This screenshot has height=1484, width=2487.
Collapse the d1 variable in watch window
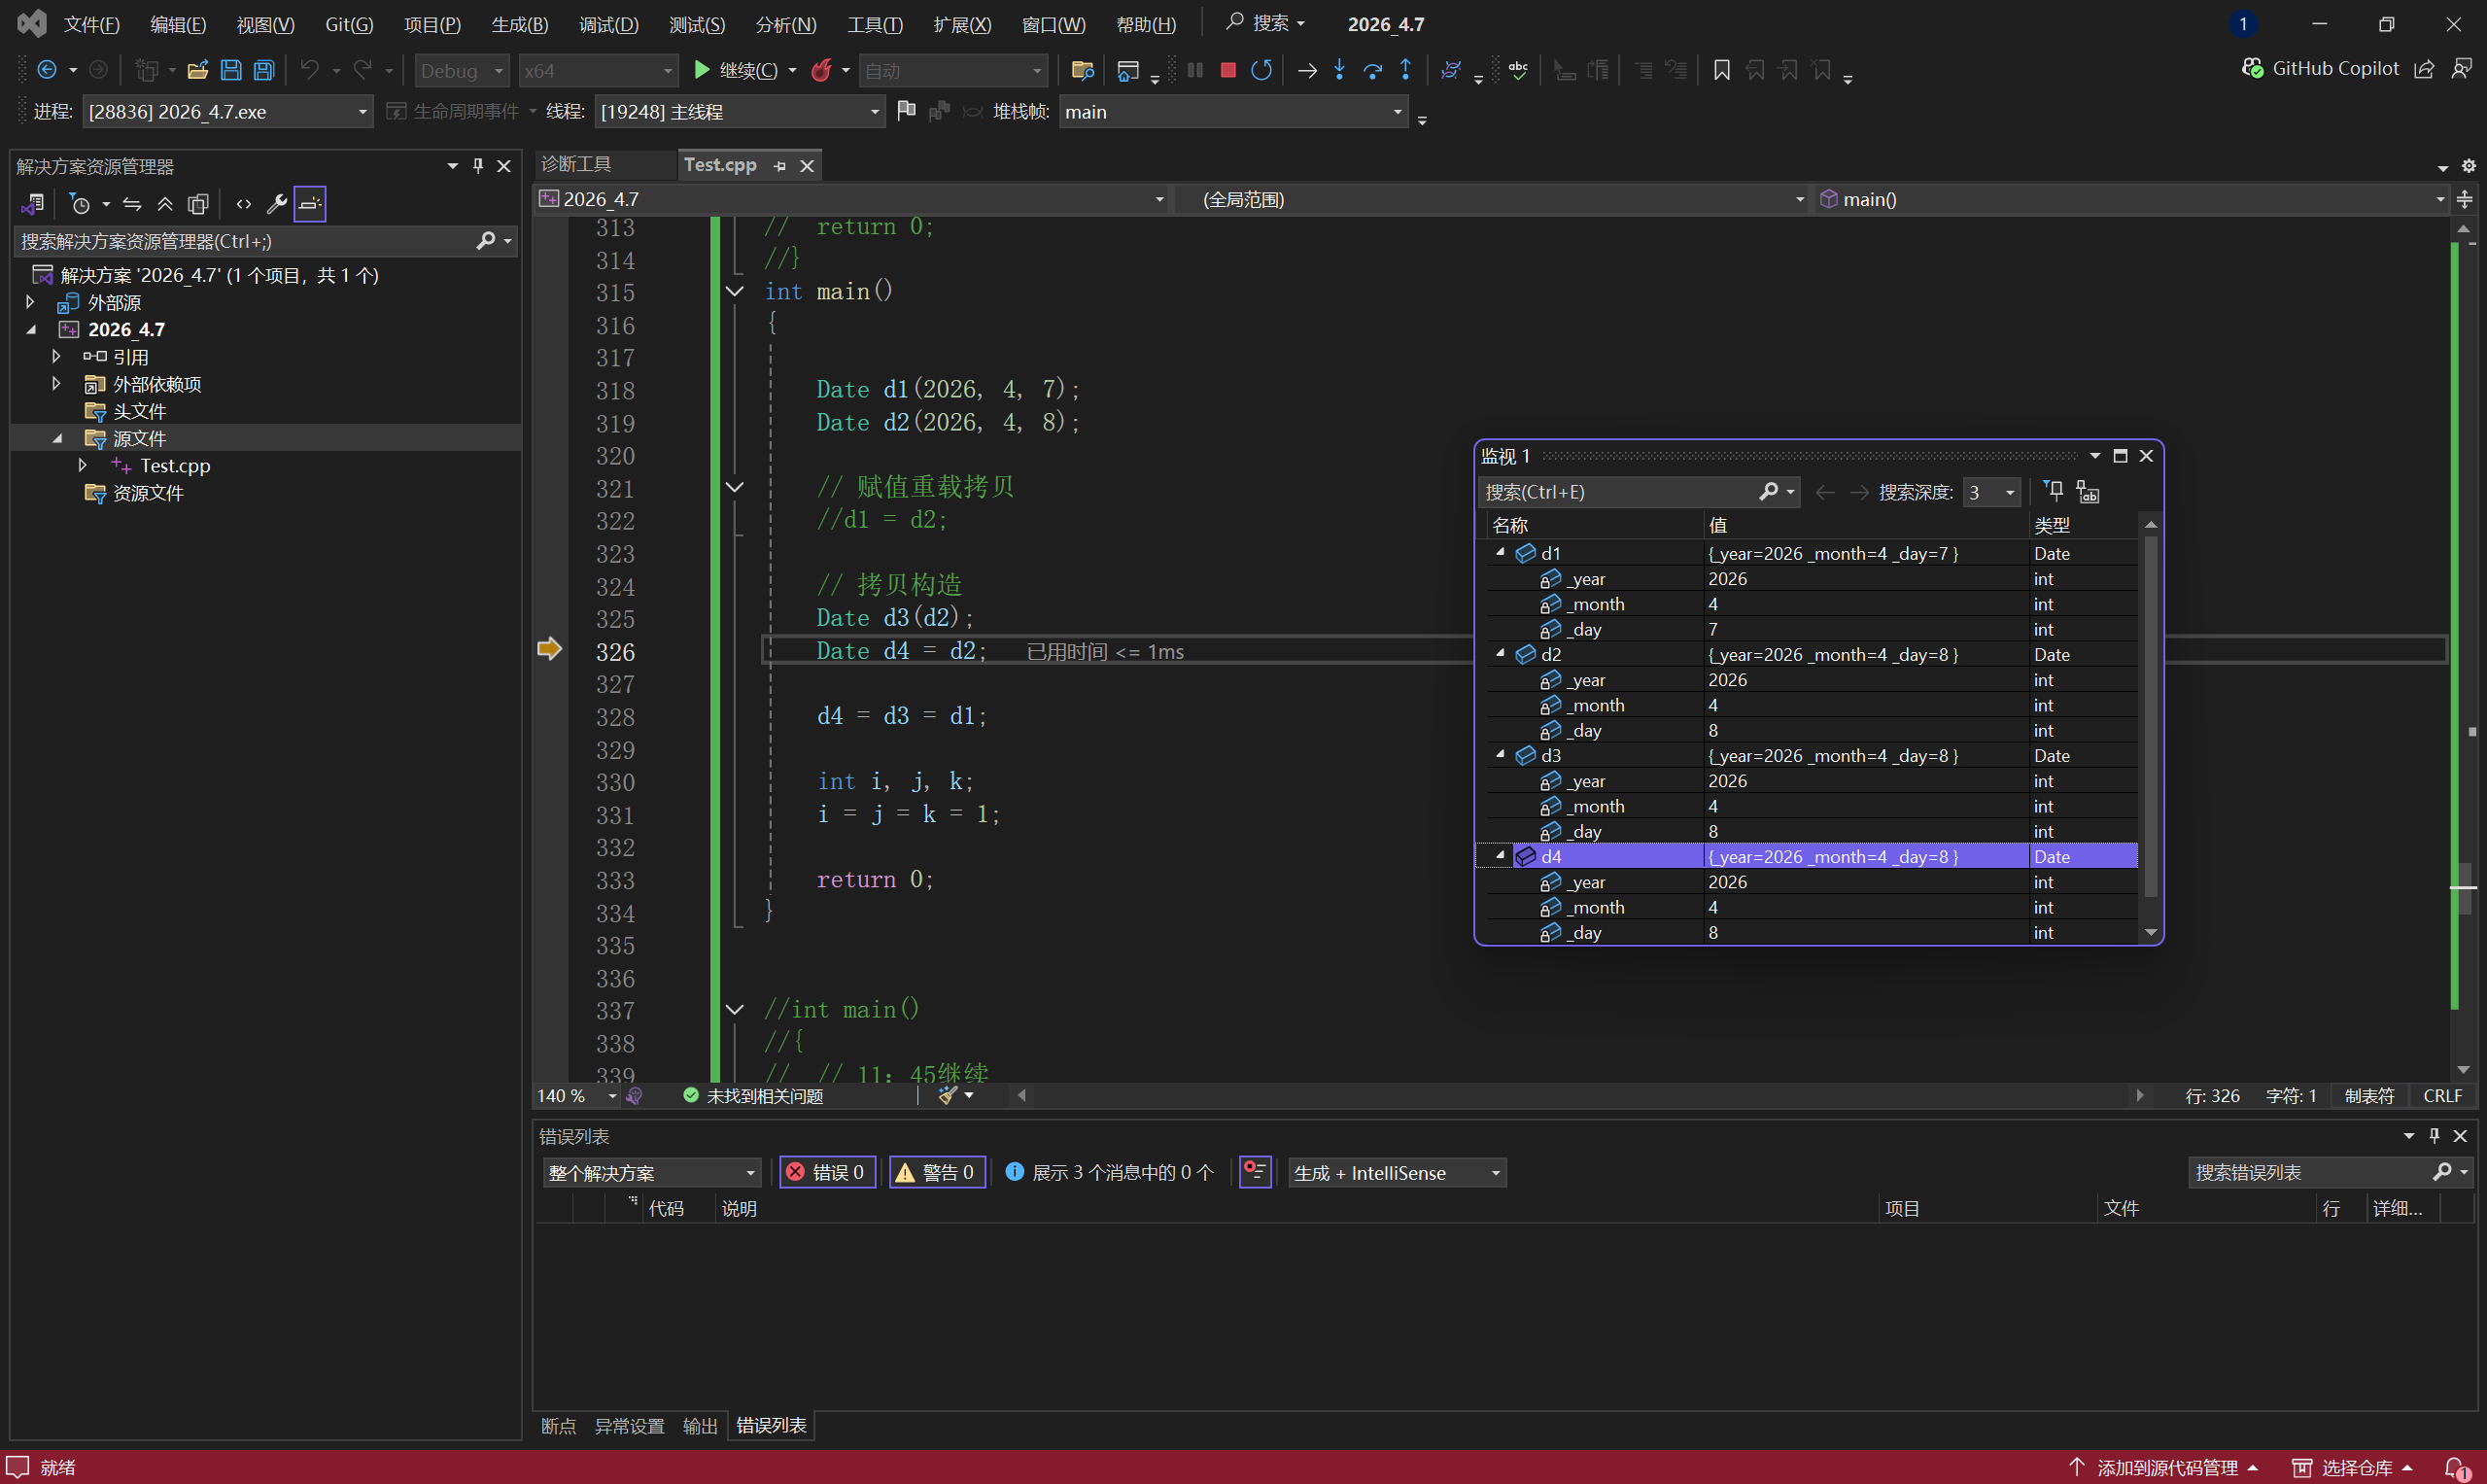(1500, 552)
